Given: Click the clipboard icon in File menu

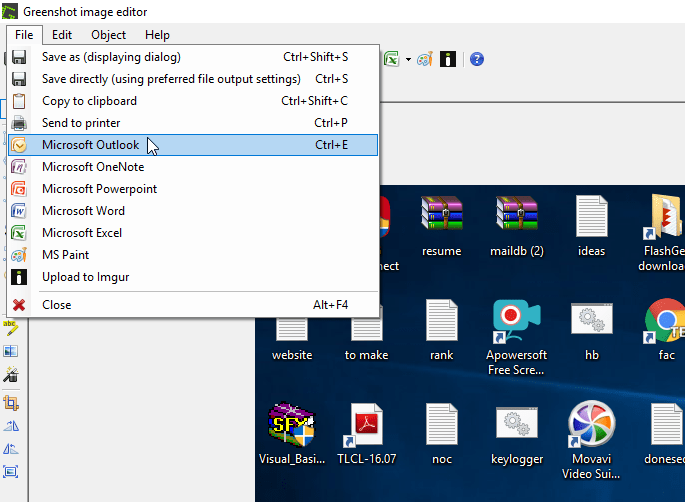Looking at the screenshot, I should point(19,101).
